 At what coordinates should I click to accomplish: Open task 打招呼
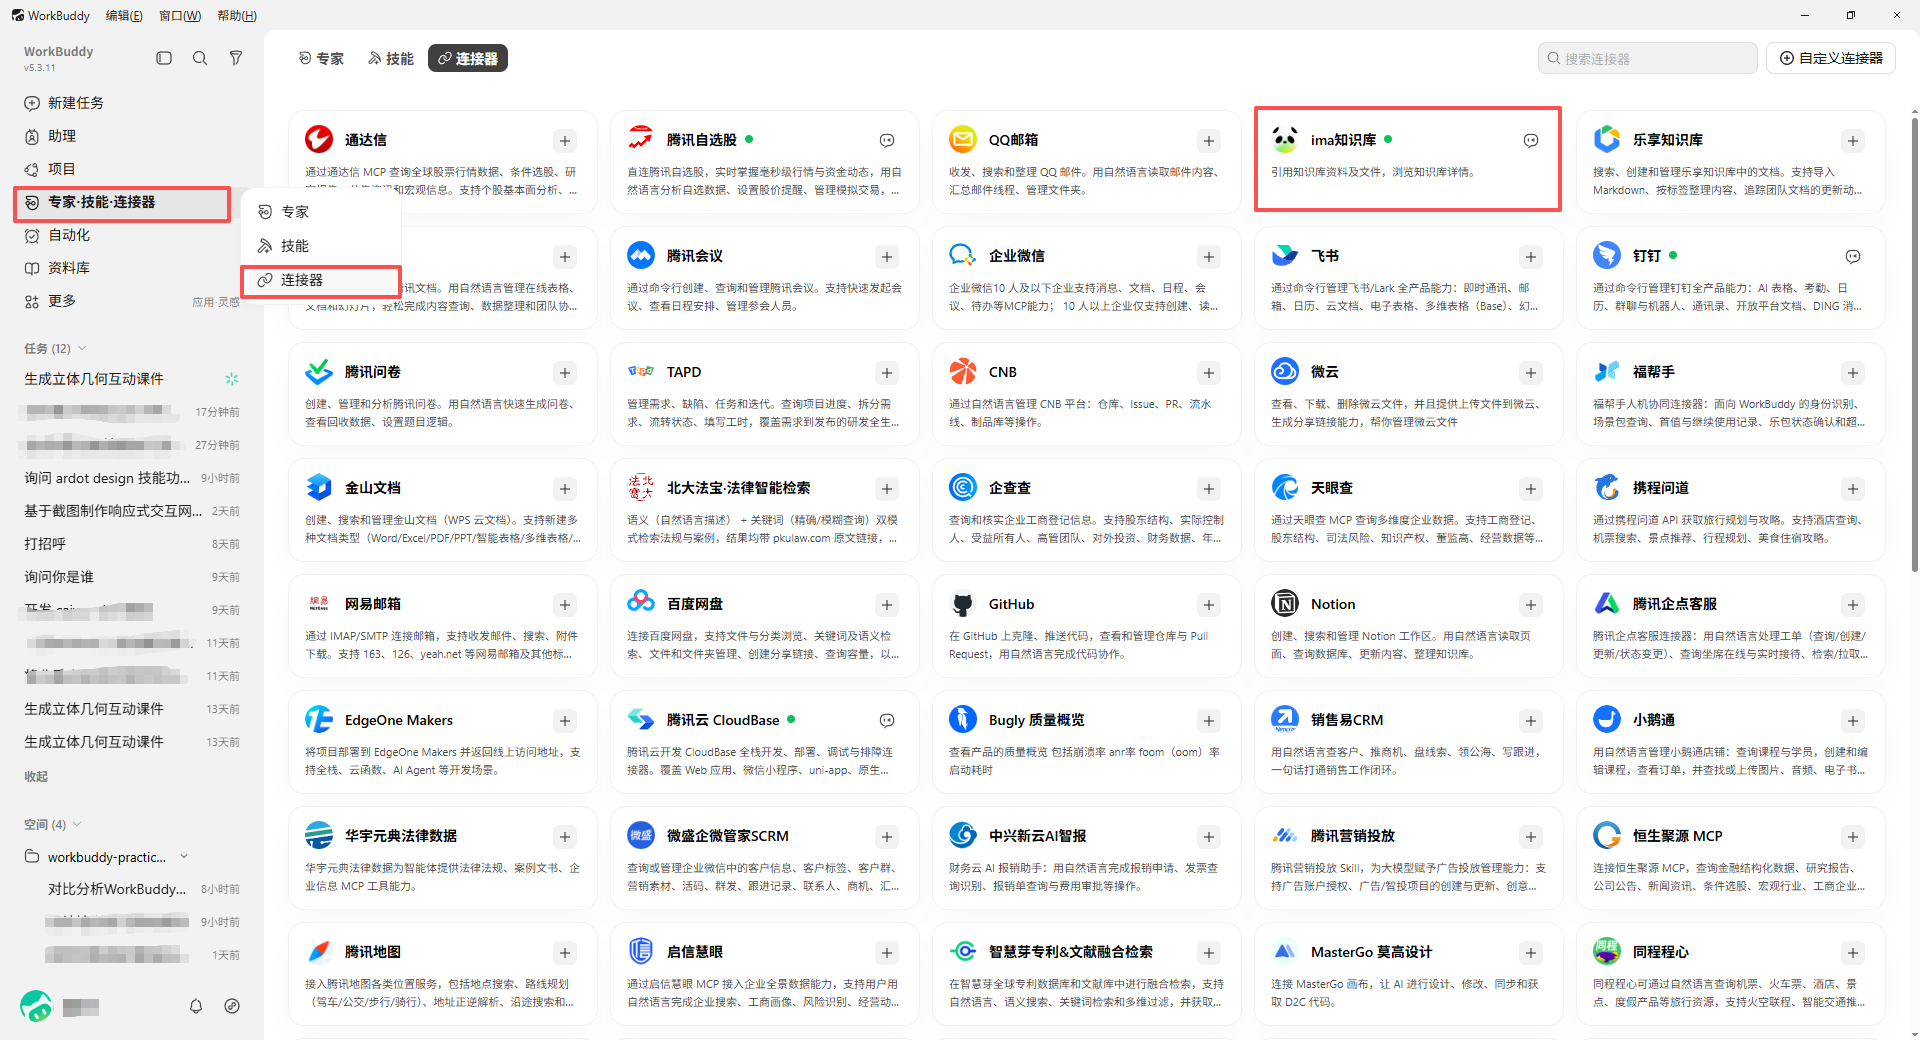[x=131, y=544]
